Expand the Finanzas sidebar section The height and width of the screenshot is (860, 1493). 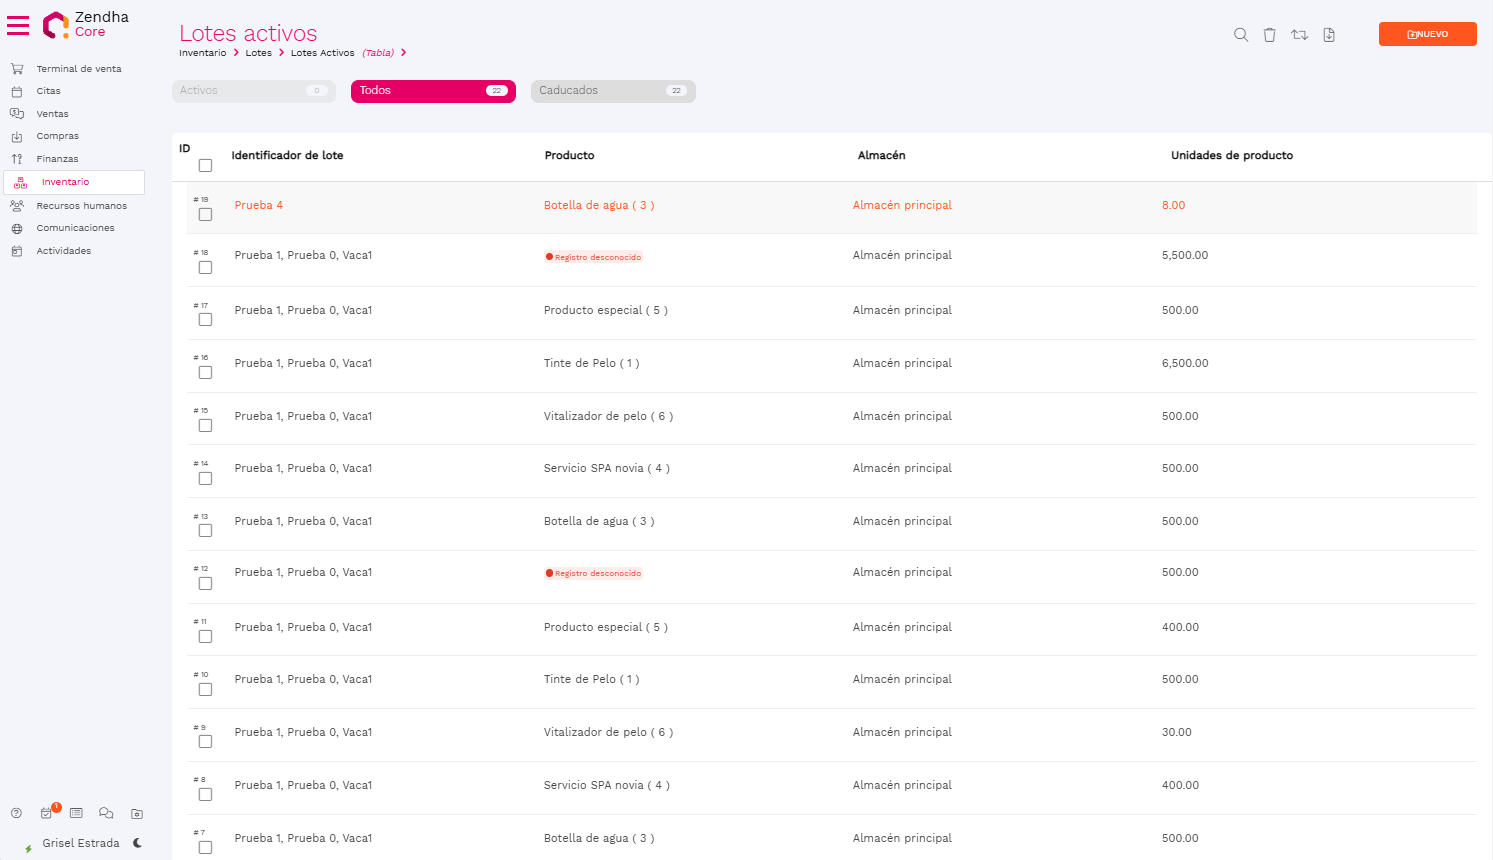click(x=57, y=159)
